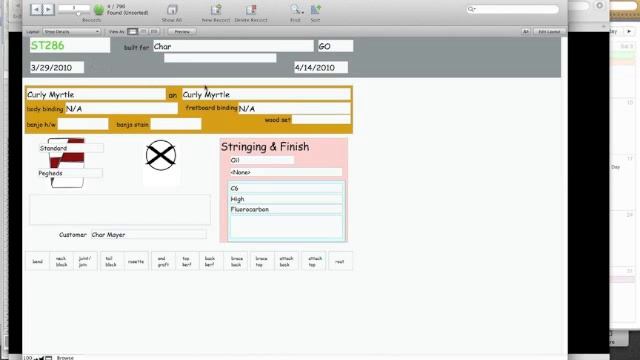
Task: Click the 3/29/2010 date field
Action: tap(57, 67)
